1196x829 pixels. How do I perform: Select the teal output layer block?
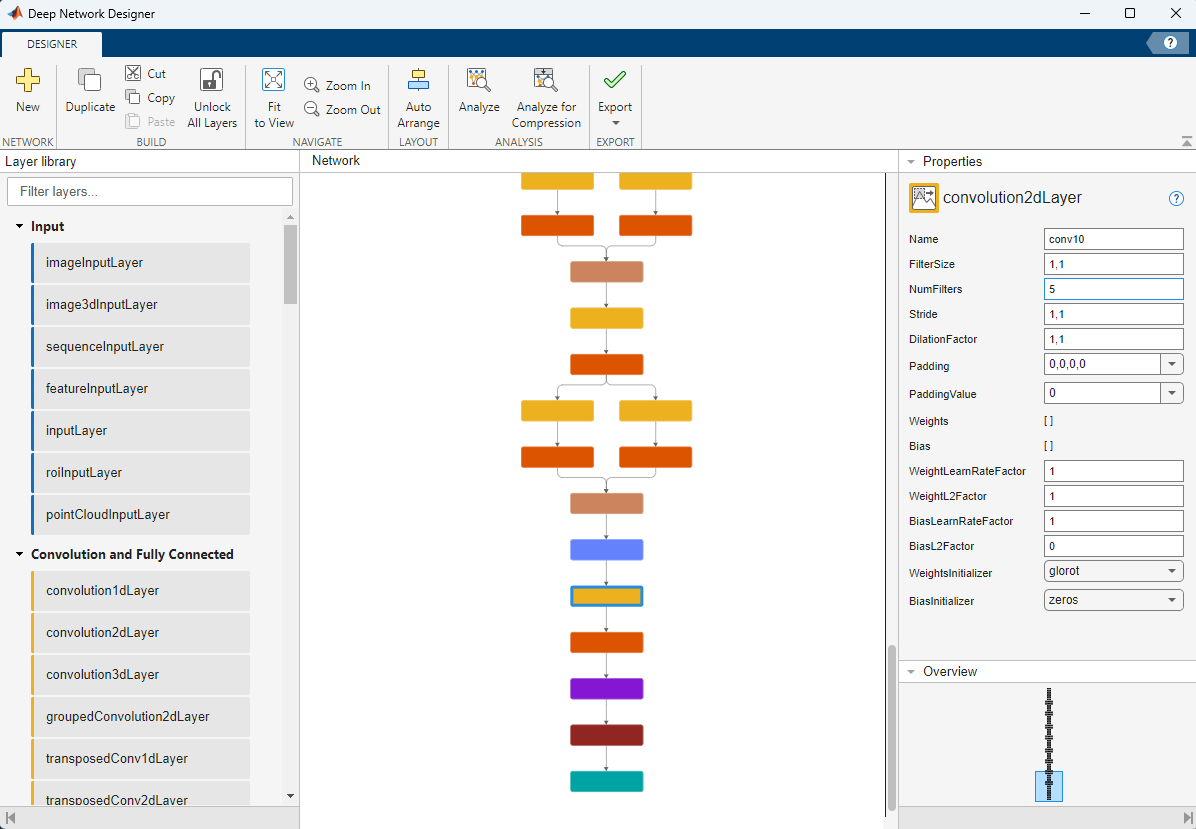click(606, 781)
